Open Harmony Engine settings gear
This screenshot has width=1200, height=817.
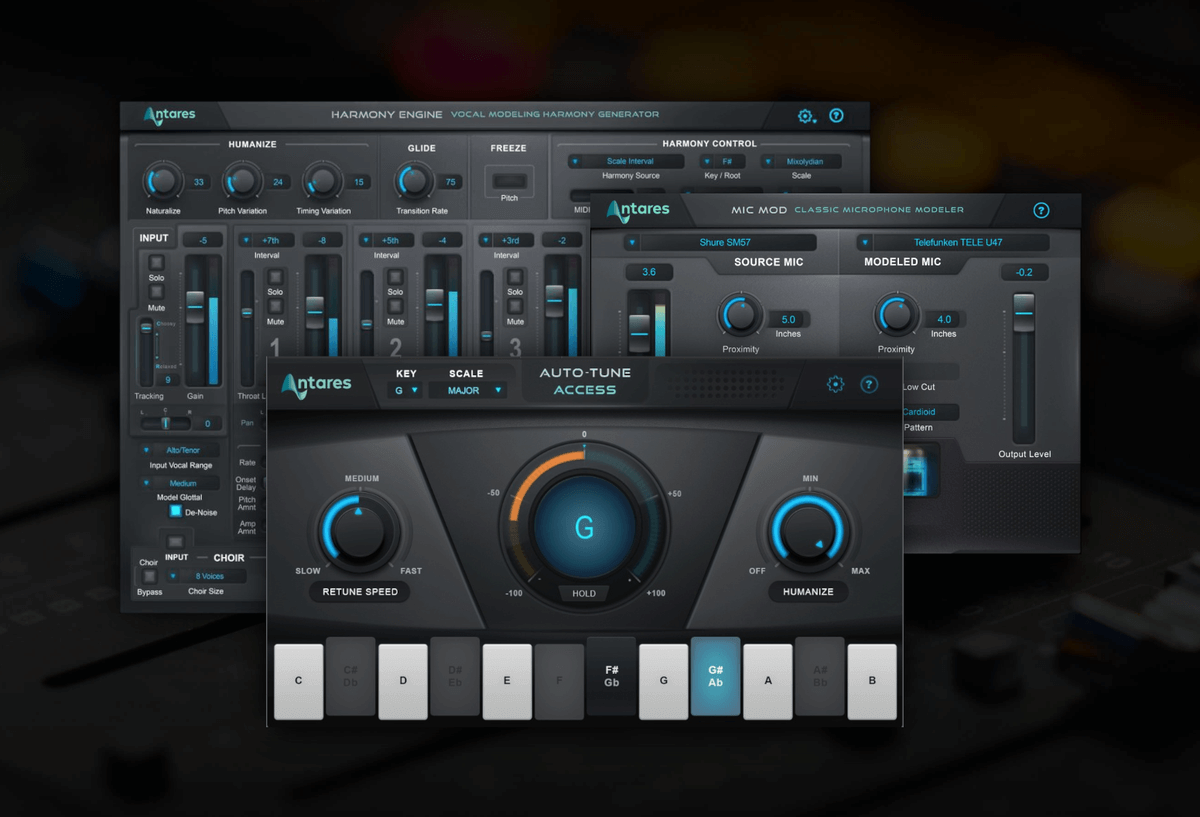[806, 116]
